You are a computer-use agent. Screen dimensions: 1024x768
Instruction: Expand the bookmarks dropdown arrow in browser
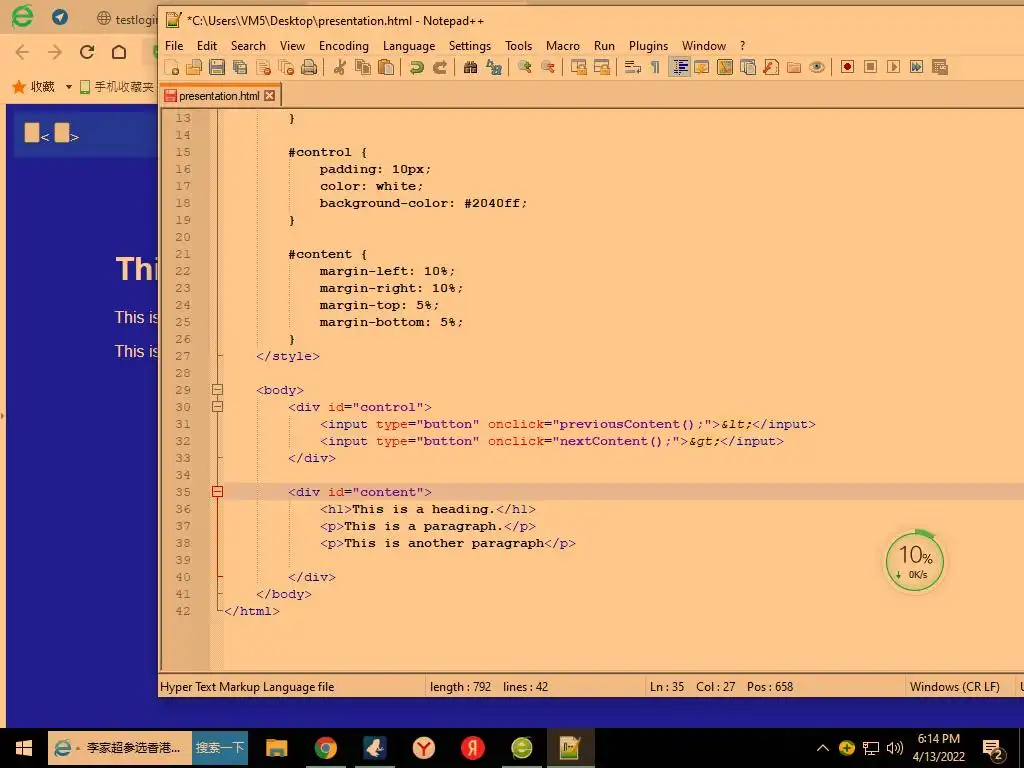69,87
